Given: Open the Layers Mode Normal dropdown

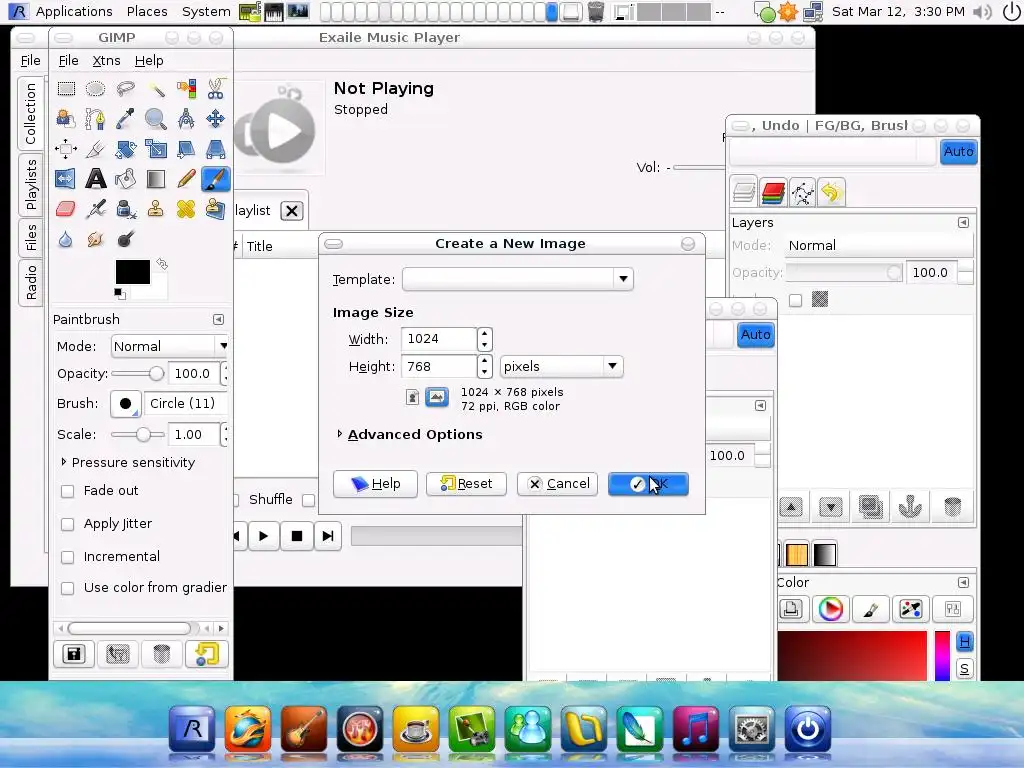Looking at the screenshot, I should click(879, 246).
